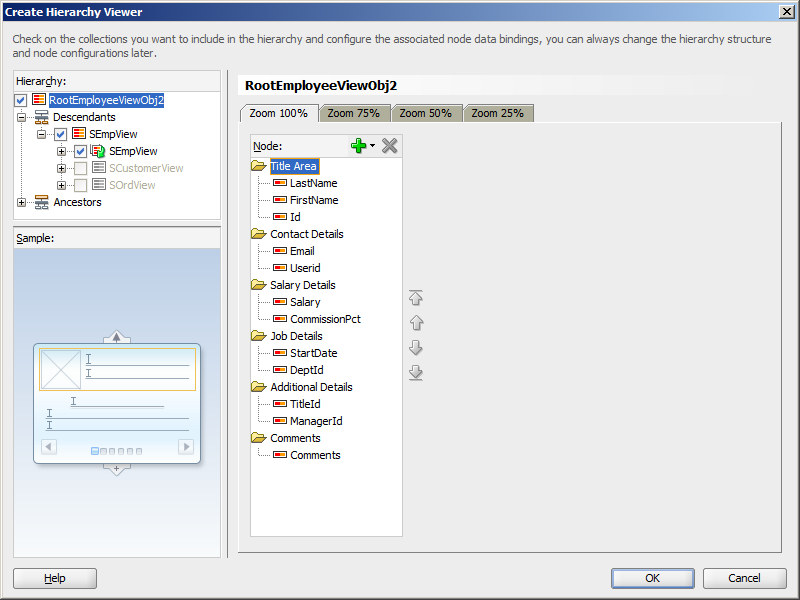Click the move down arrow icon
The width and height of the screenshot is (800, 600).
(x=416, y=347)
